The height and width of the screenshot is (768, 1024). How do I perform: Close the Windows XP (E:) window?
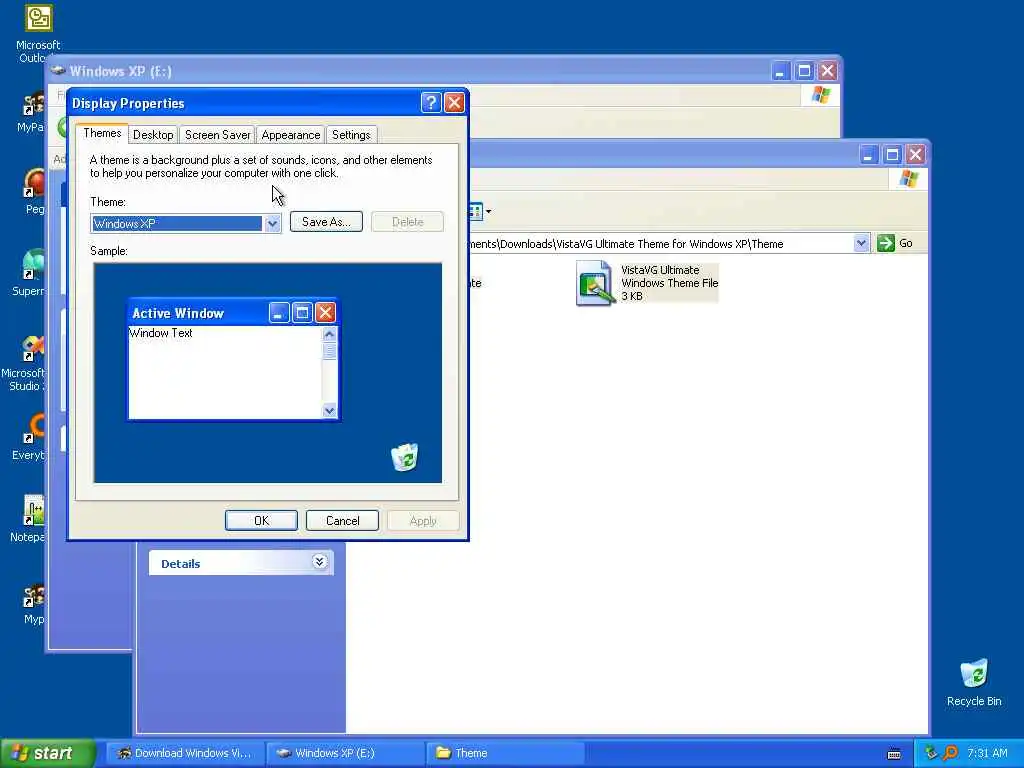coord(827,71)
